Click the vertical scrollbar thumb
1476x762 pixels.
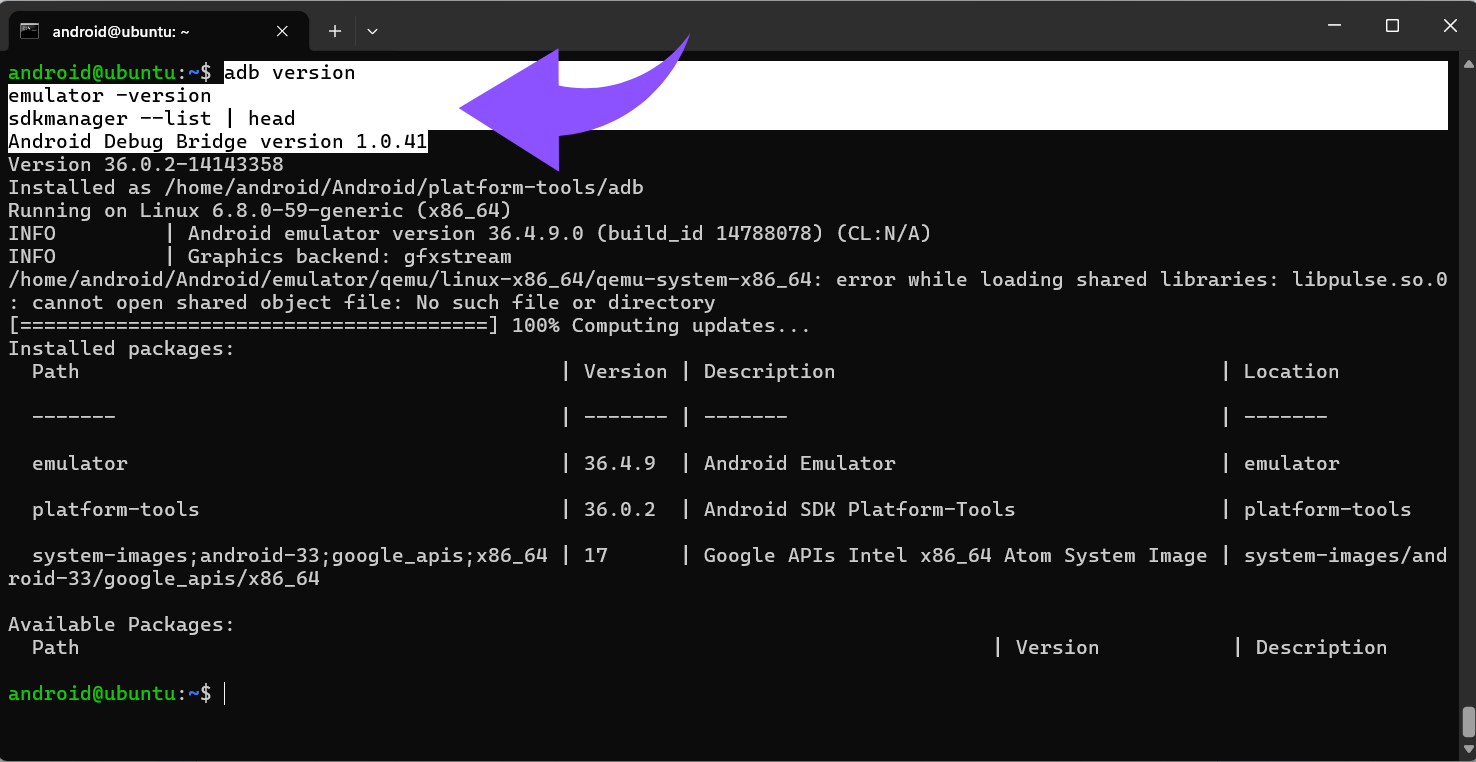[x=1468, y=720]
